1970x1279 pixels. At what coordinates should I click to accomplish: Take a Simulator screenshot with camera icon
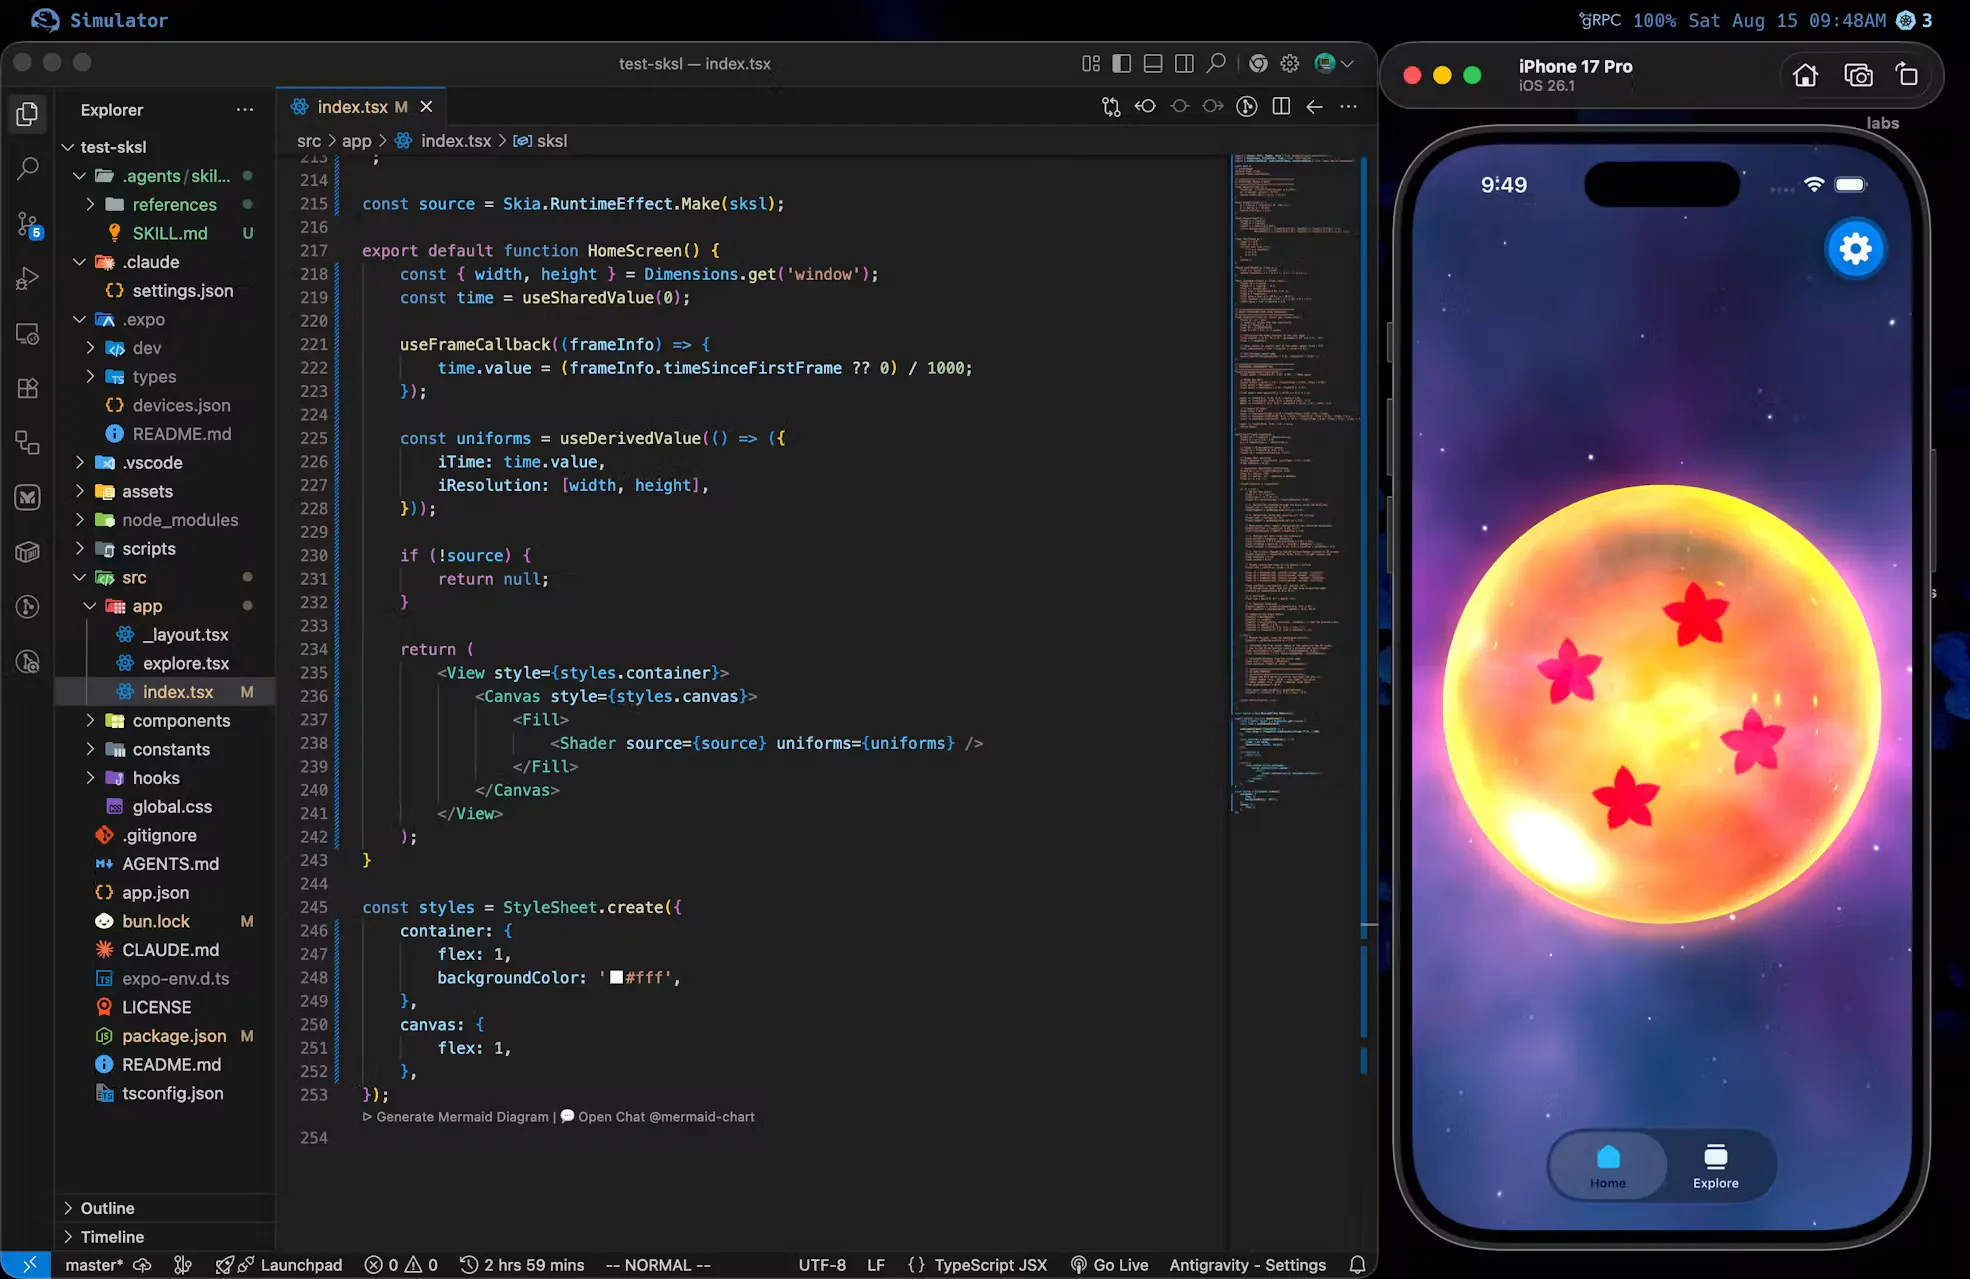(x=1858, y=75)
